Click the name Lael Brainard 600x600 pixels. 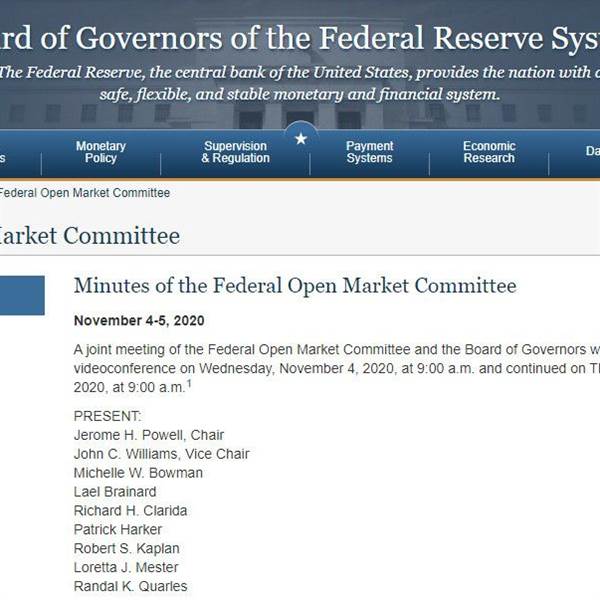pyautogui.click(x=115, y=492)
